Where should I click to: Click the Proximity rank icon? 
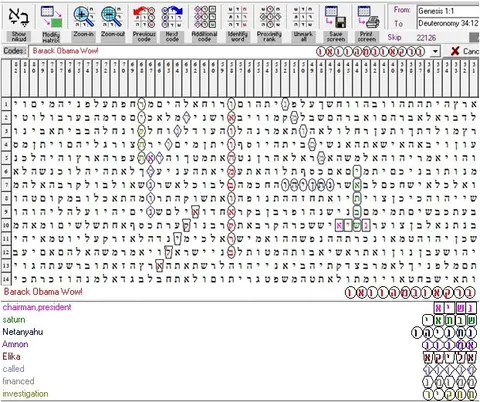(270, 17)
